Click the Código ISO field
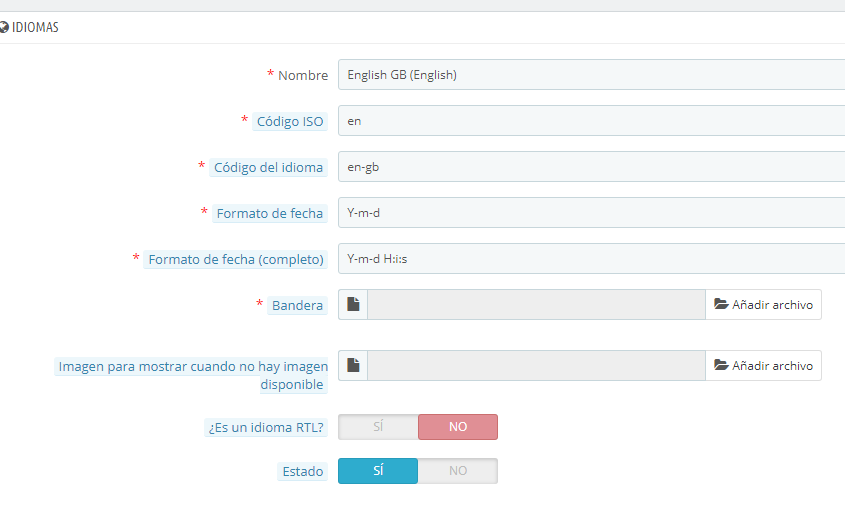 pos(590,121)
